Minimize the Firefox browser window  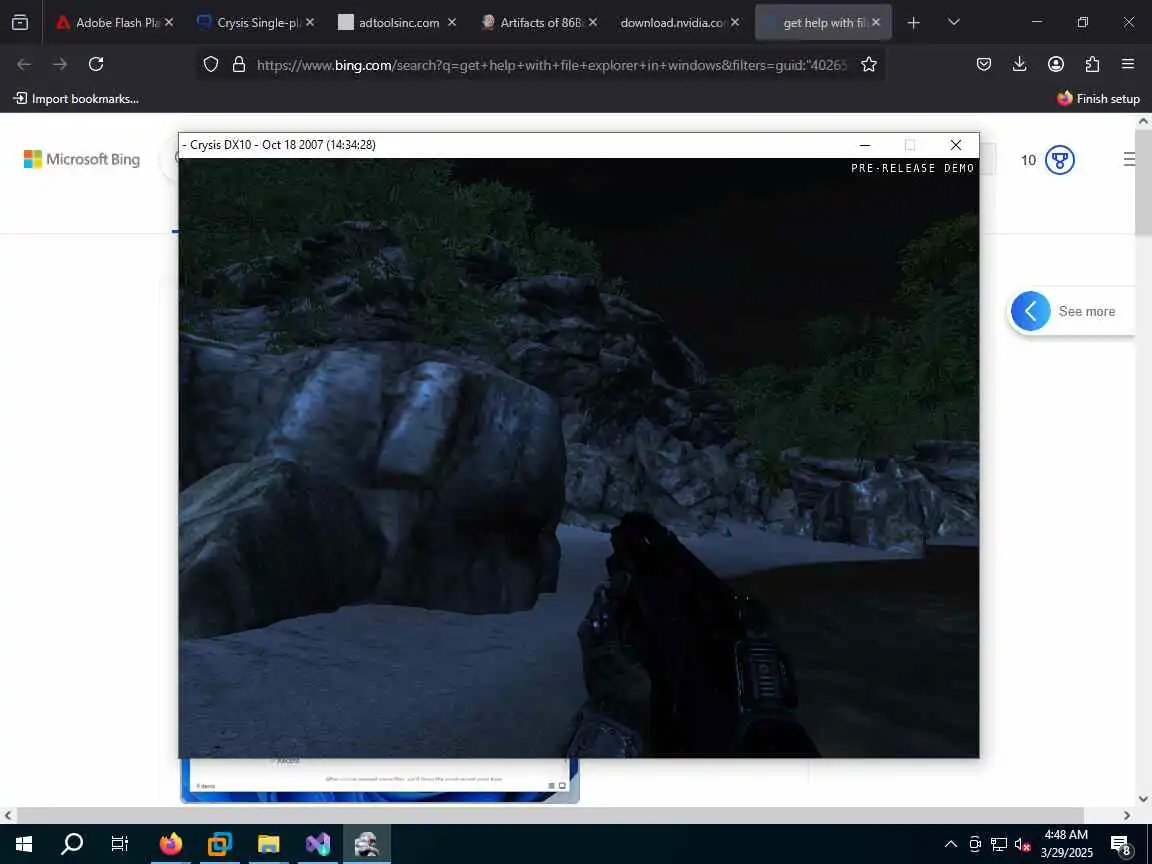(1037, 23)
